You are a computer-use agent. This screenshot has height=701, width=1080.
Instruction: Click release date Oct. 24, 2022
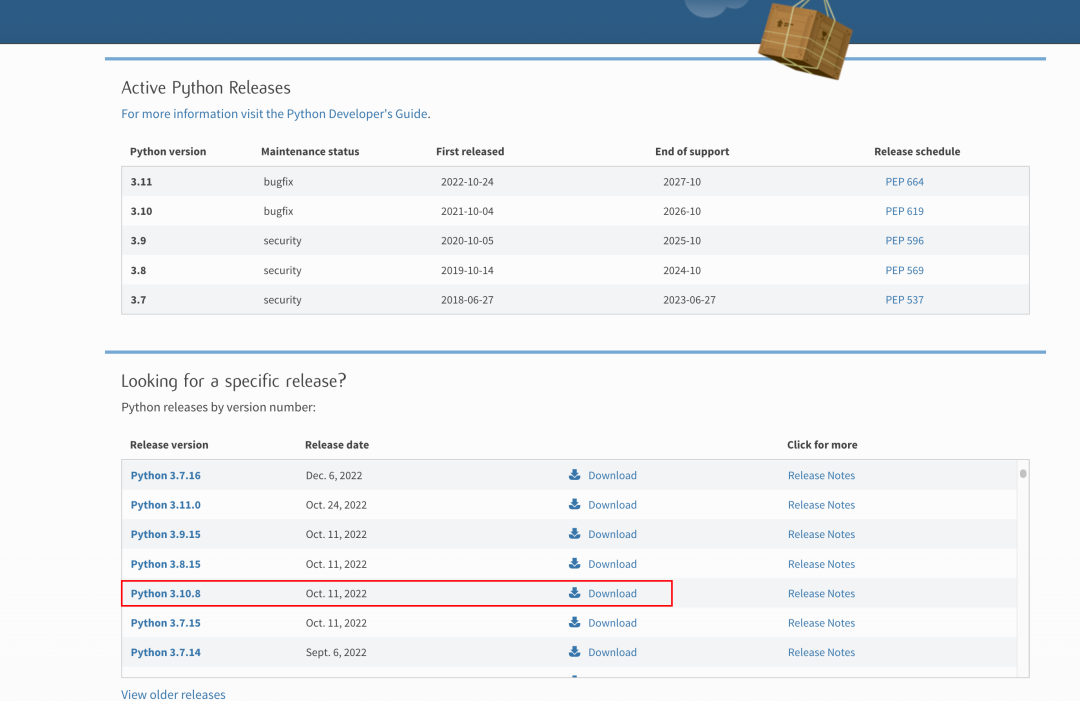[x=336, y=505]
